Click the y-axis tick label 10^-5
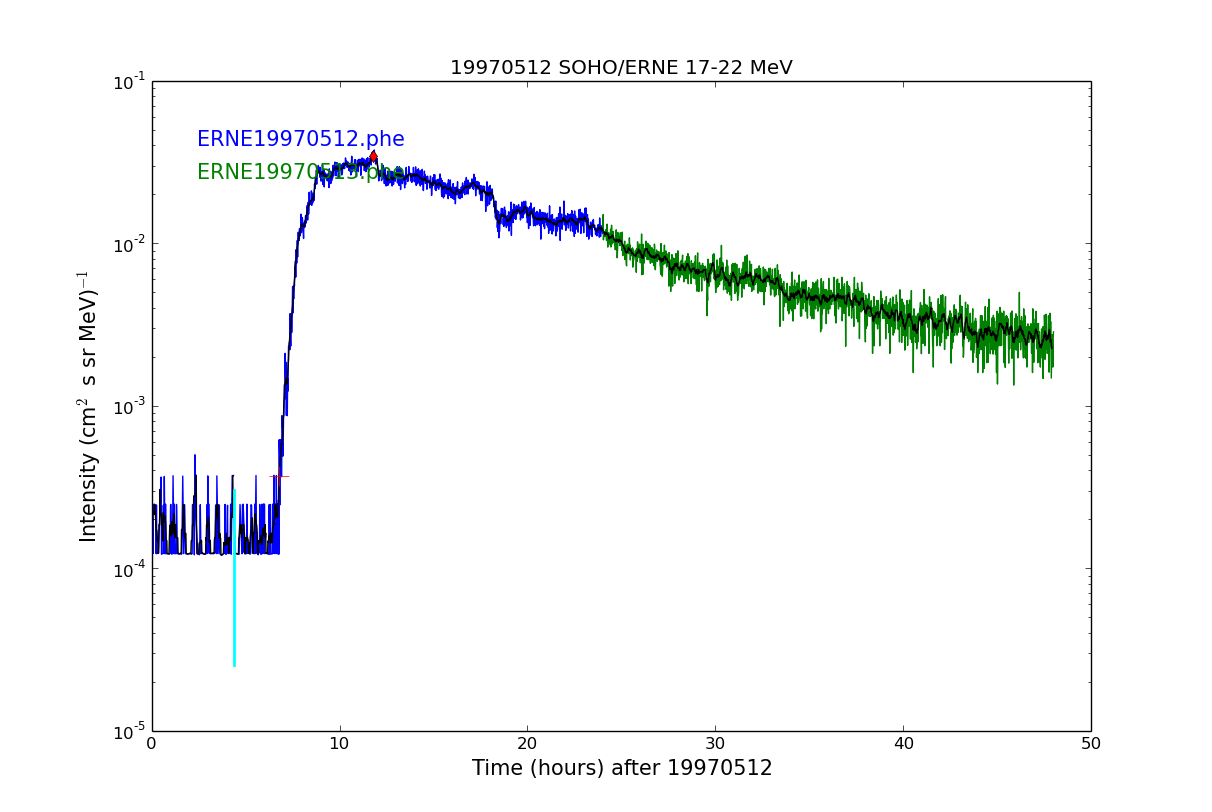The image size is (1212, 812). [x=128, y=731]
